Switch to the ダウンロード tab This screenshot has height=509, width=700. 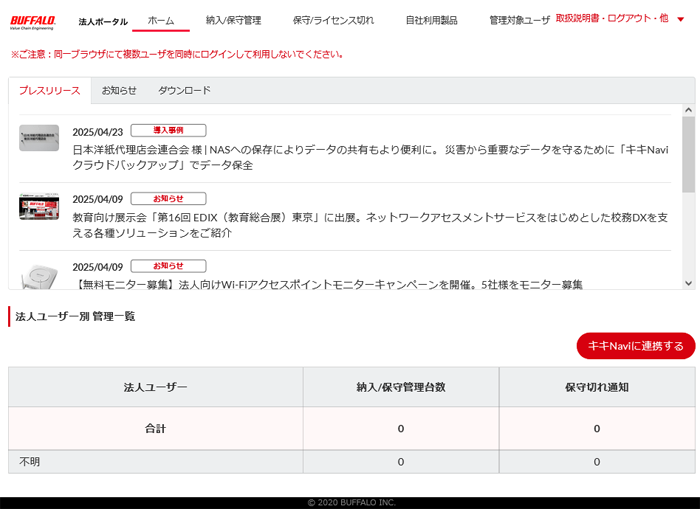(185, 90)
